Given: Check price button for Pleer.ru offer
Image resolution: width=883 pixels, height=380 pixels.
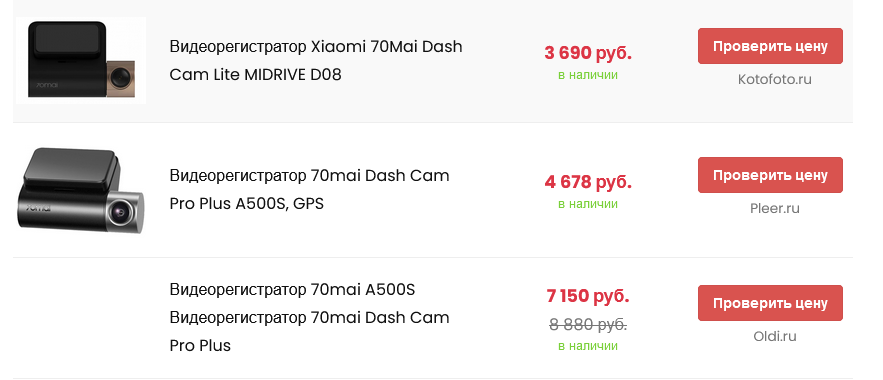Looking at the screenshot, I should 770,175.
